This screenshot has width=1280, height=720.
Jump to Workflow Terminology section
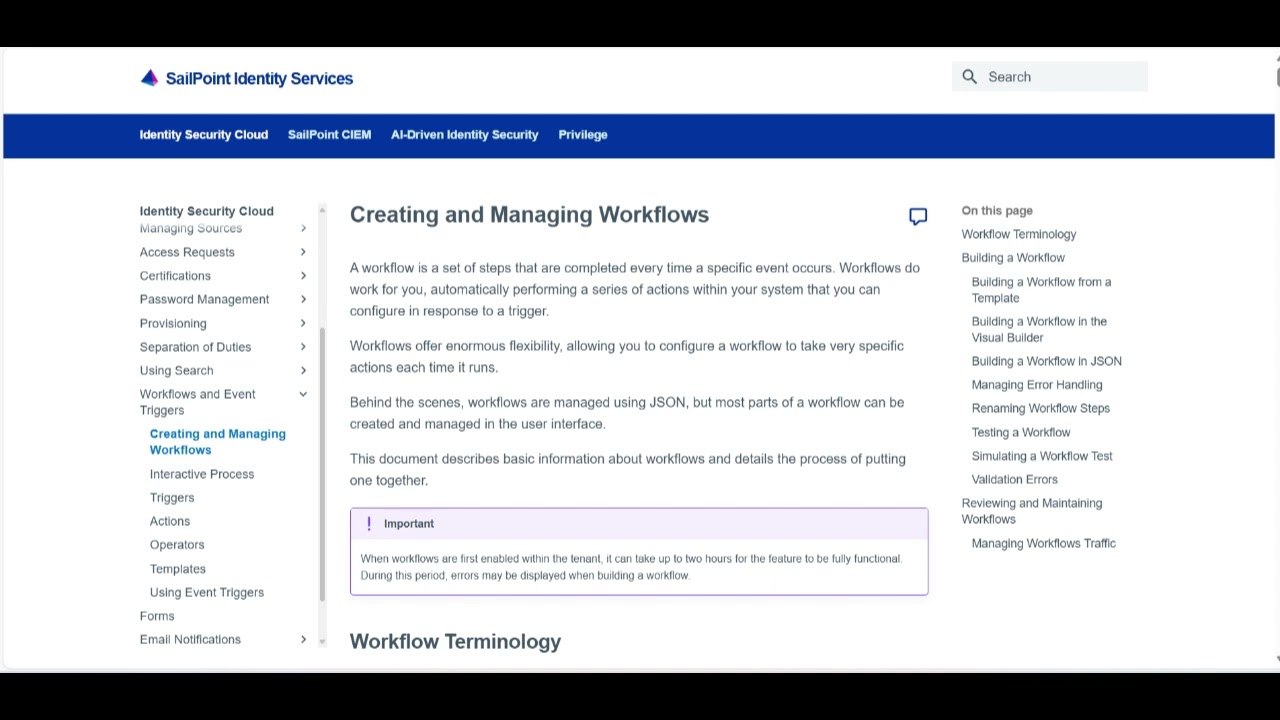(1019, 234)
